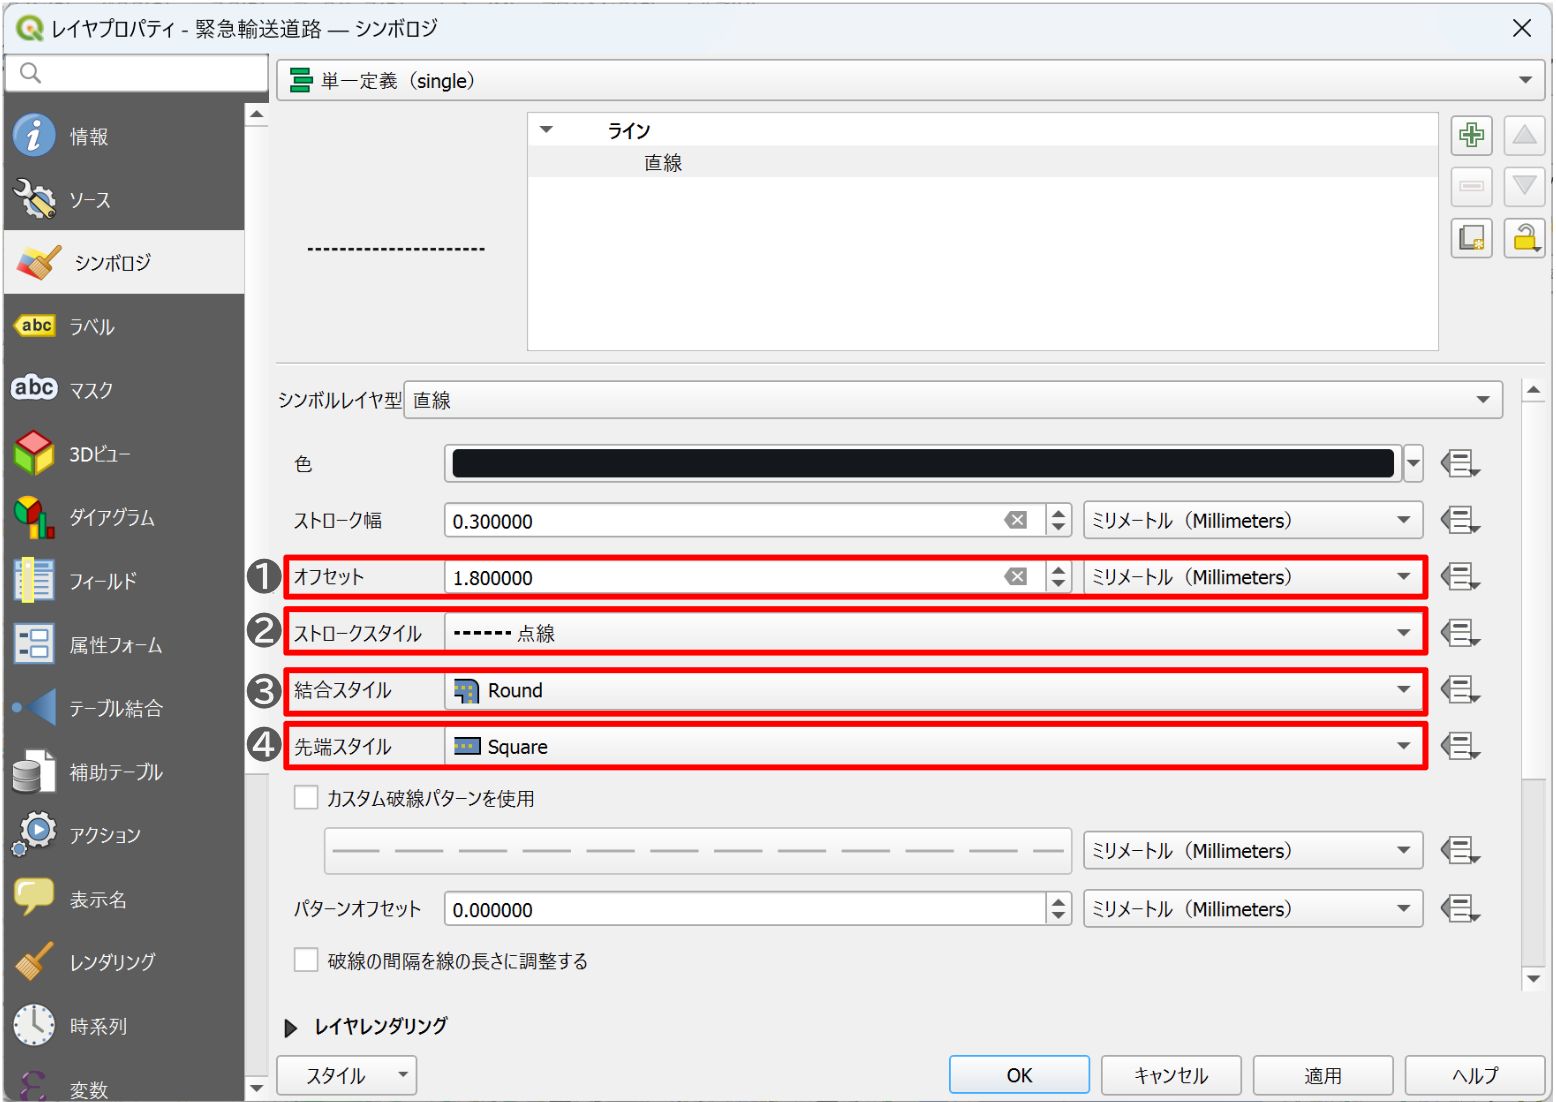This screenshot has height=1102, width=1556.
Task: Click the パターンオフセット value field
Action: pyautogui.click(x=745, y=909)
